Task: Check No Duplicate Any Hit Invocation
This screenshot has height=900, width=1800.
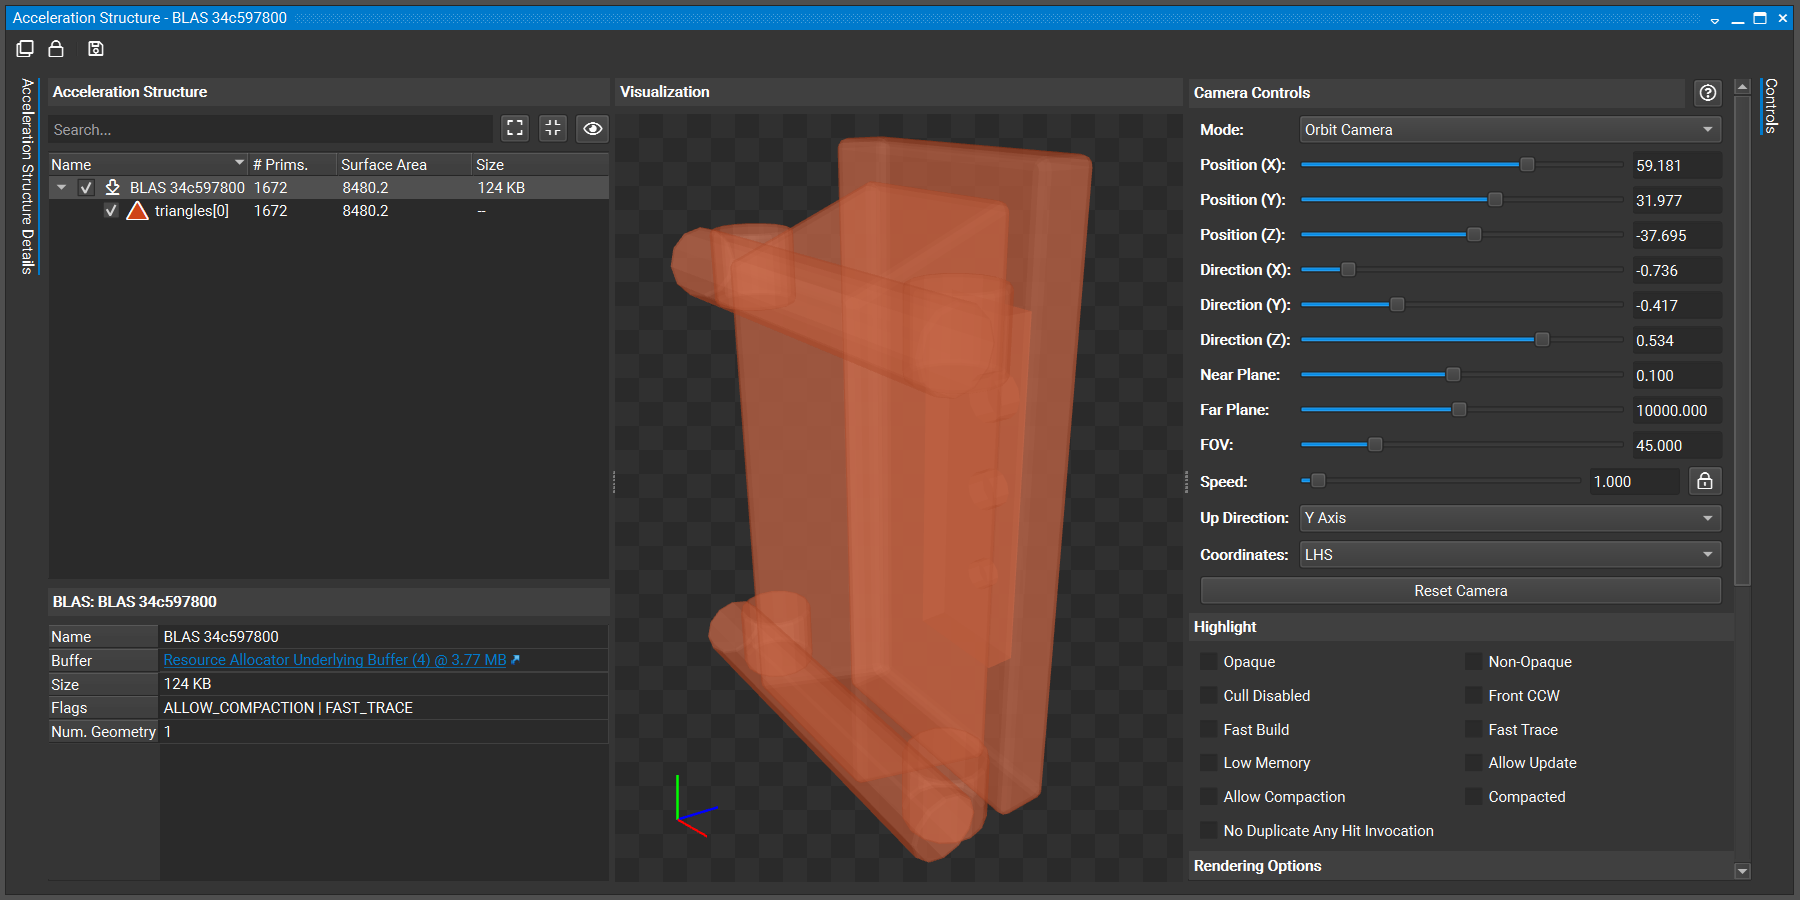Action: click(x=1209, y=830)
